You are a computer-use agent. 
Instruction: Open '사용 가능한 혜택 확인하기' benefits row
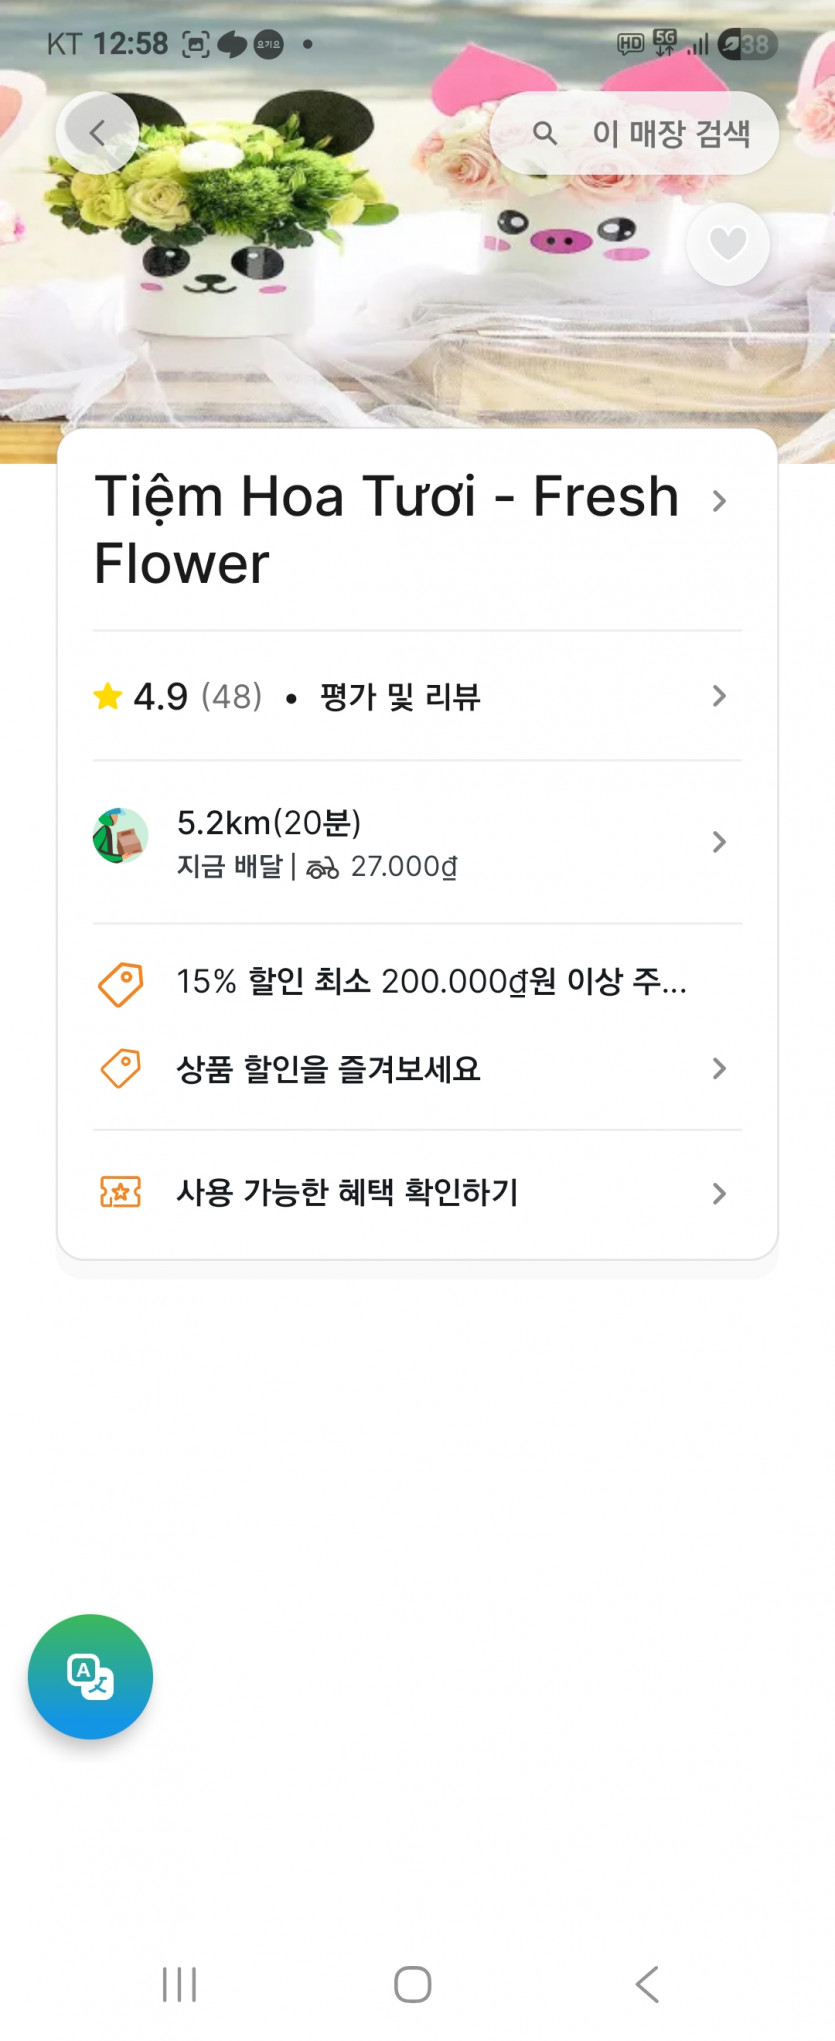pos(347,1192)
